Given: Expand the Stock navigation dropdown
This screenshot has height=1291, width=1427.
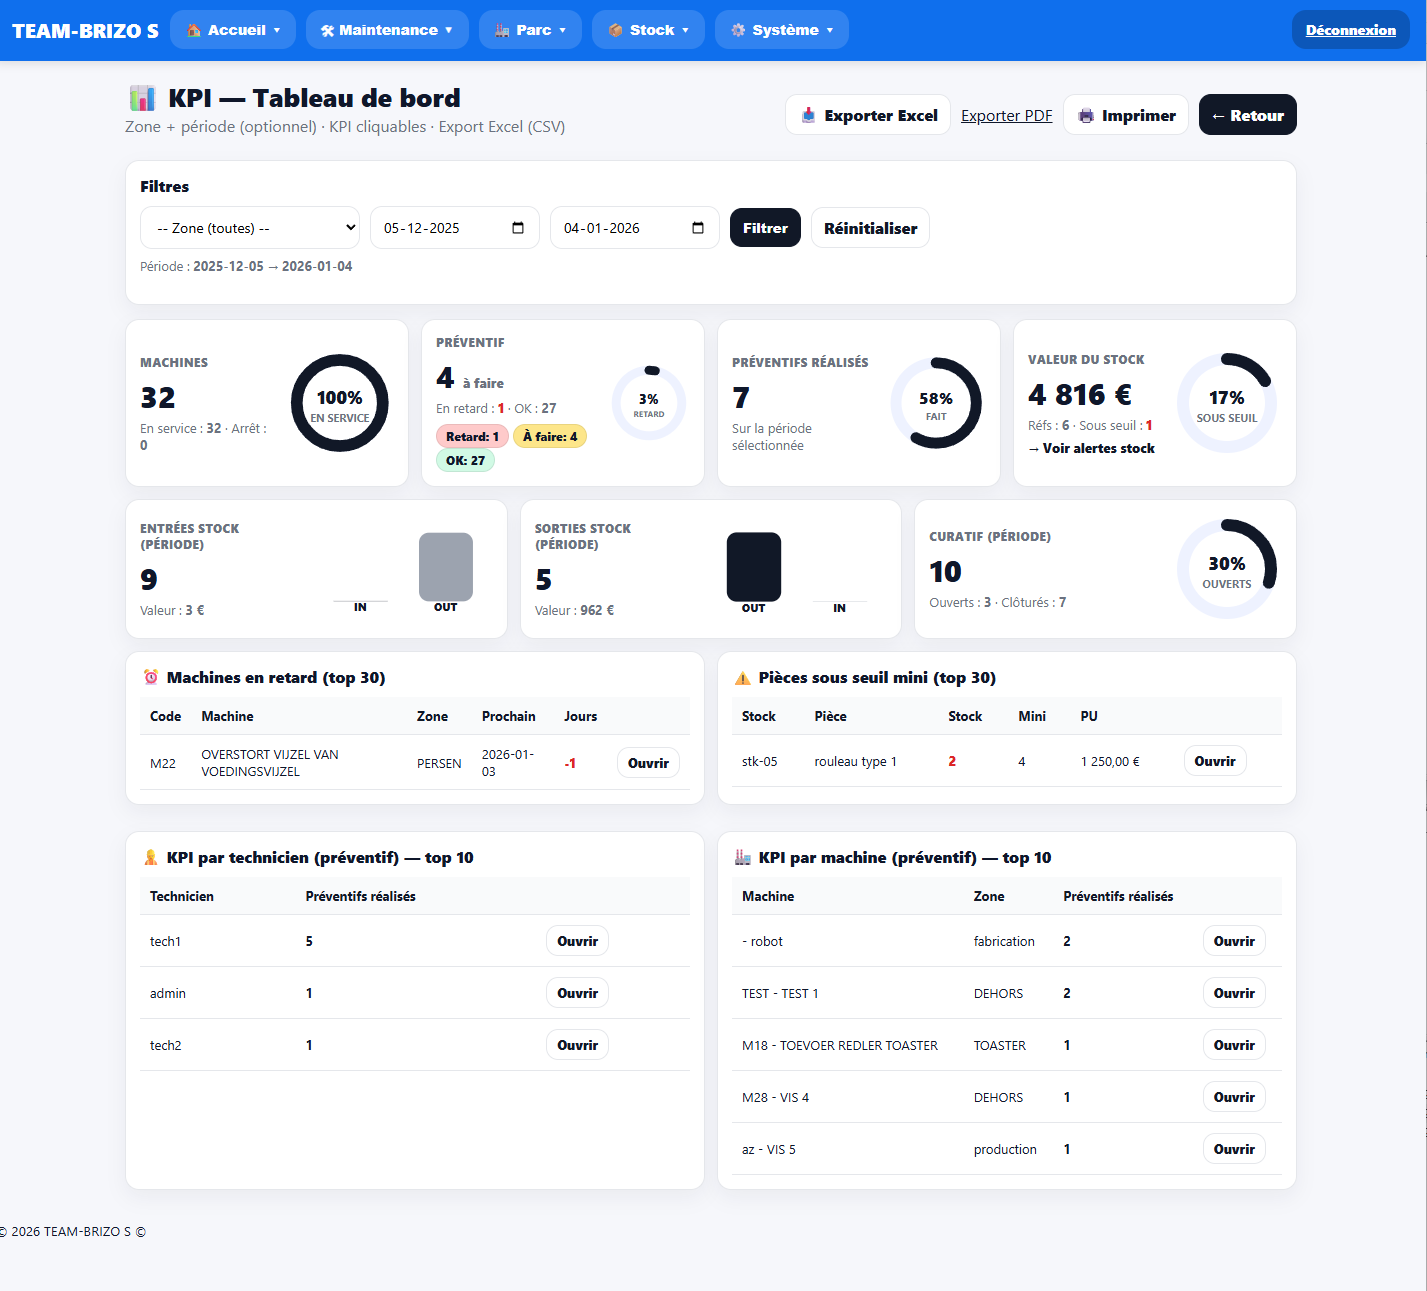Looking at the screenshot, I should point(648,29).
